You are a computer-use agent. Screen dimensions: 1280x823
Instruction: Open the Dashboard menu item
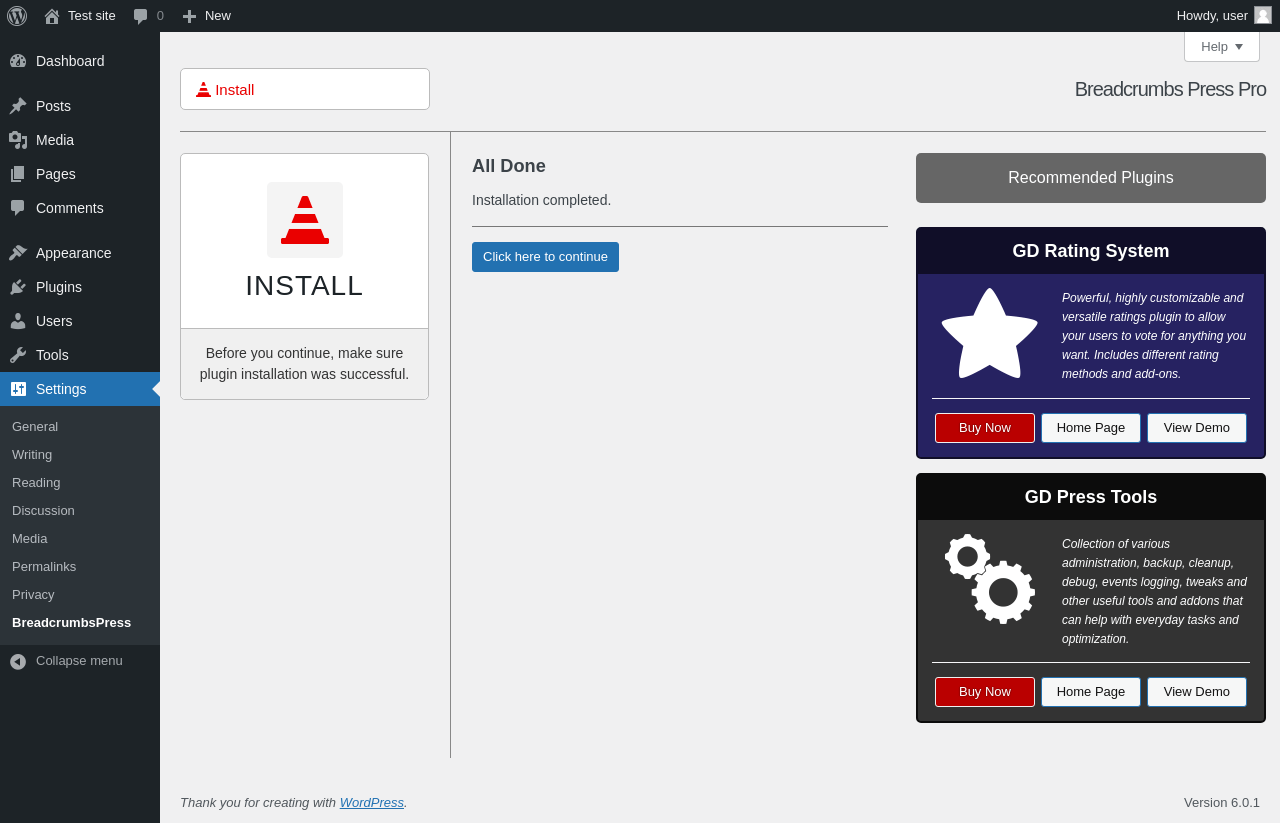coord(80,61)
